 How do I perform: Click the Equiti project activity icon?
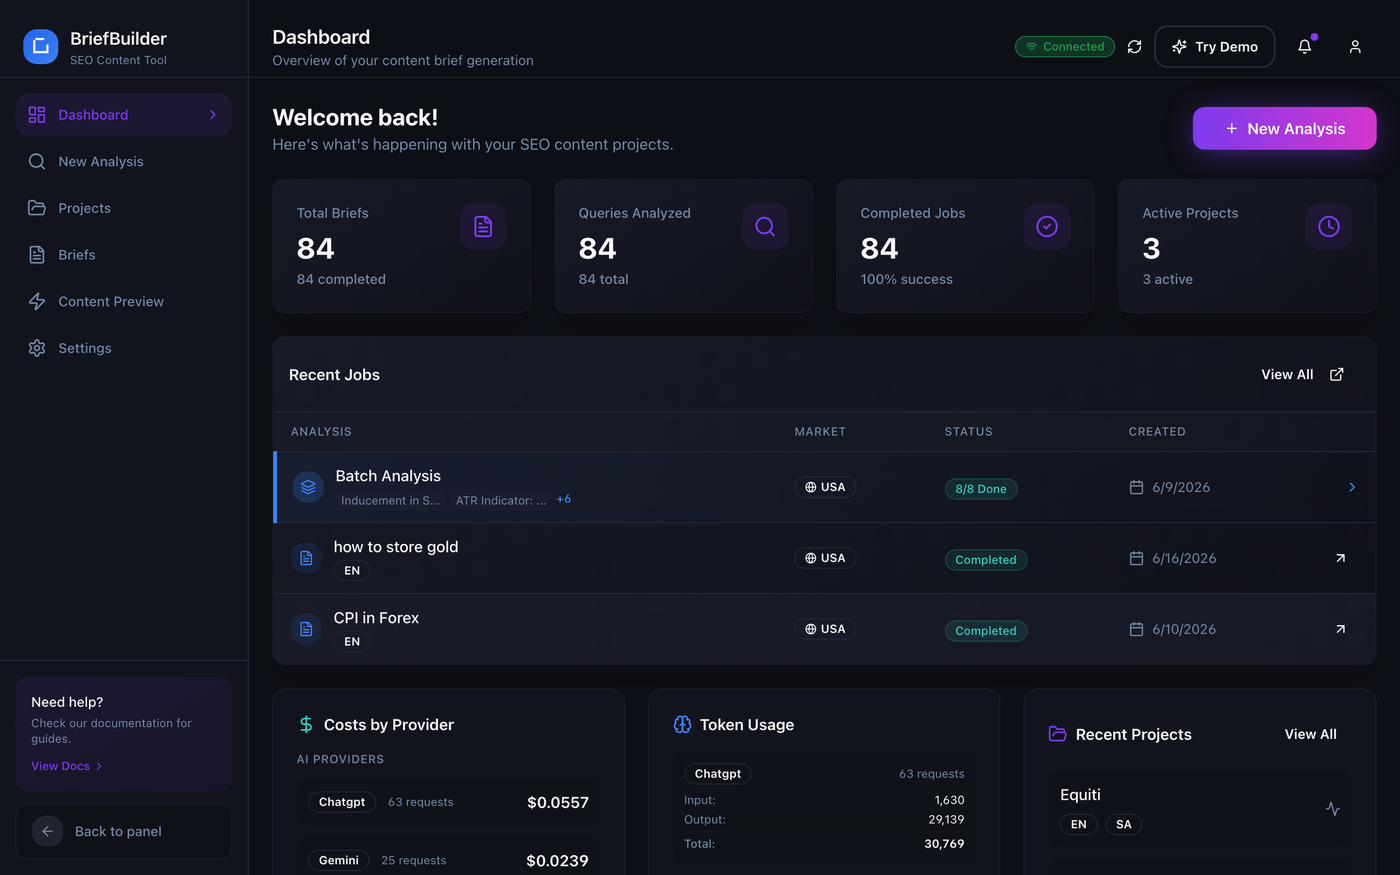coord(1333,809)
